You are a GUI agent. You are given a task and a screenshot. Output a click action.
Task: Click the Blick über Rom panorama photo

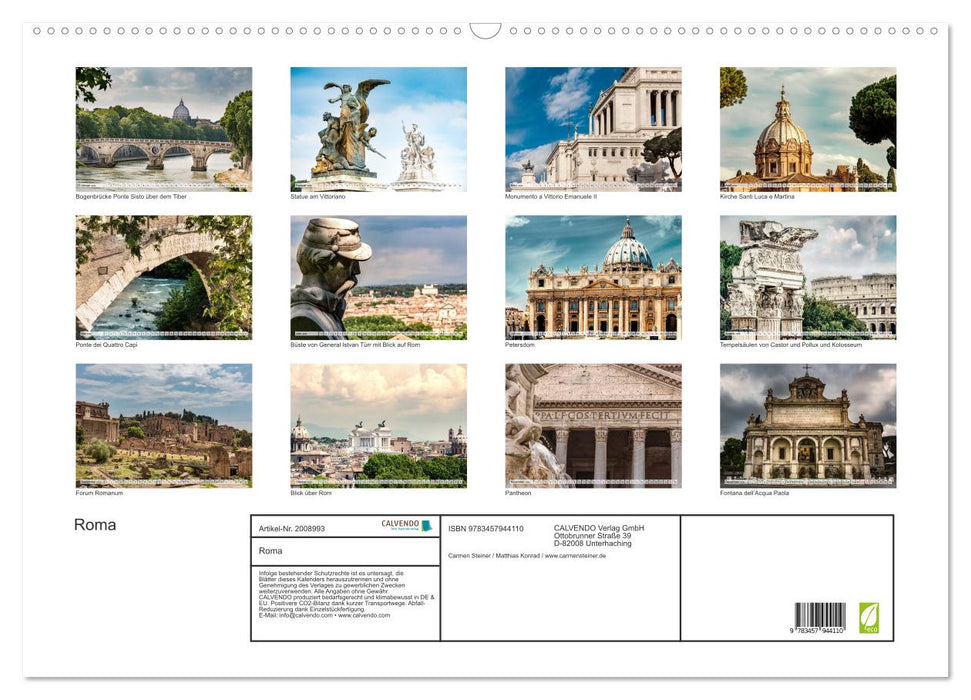378,426
